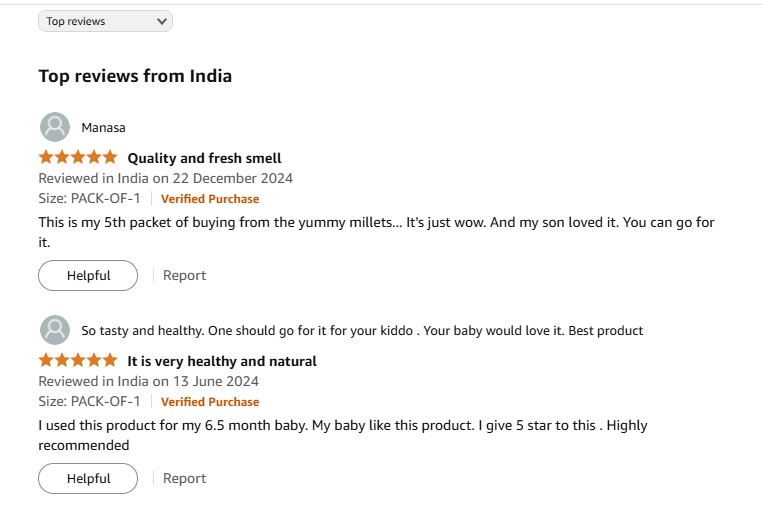Click the "Verified Purchase" label dated 22 December
The height and width of the screenshot is (515, 763).
pyautogui.click(x=210, y=199)
